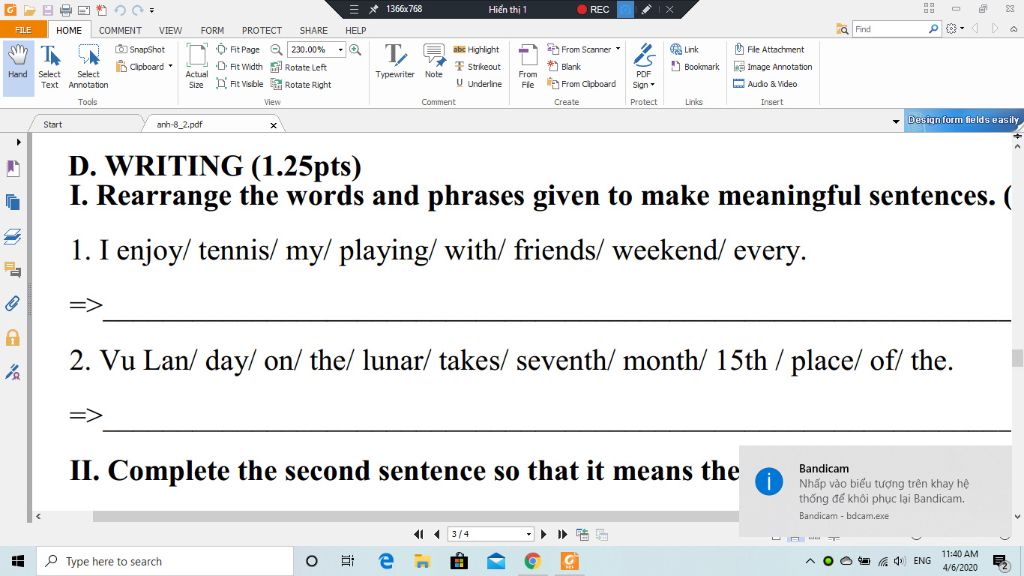Image resolution: width=1024 pixels, height=576 pixels.
Task: Expand the From Scanner dropdown arrow
Action: point(618,49)
